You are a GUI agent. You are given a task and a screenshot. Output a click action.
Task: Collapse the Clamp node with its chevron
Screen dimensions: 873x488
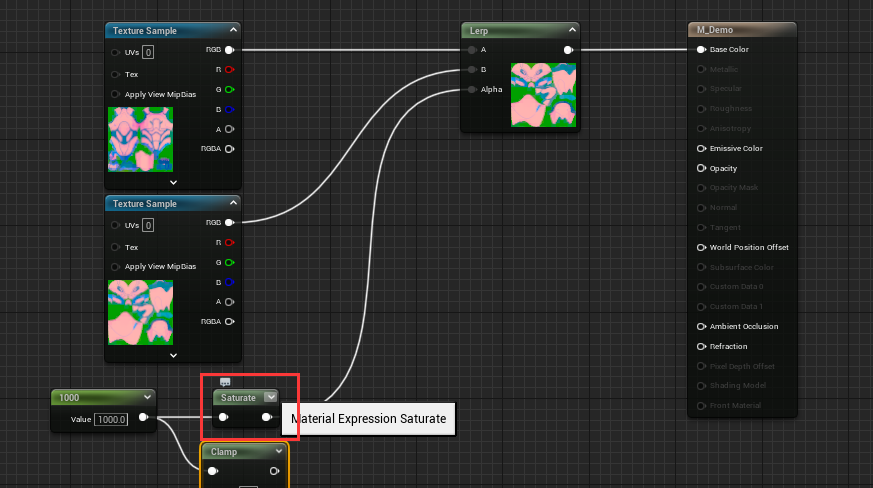pos(279,451)
